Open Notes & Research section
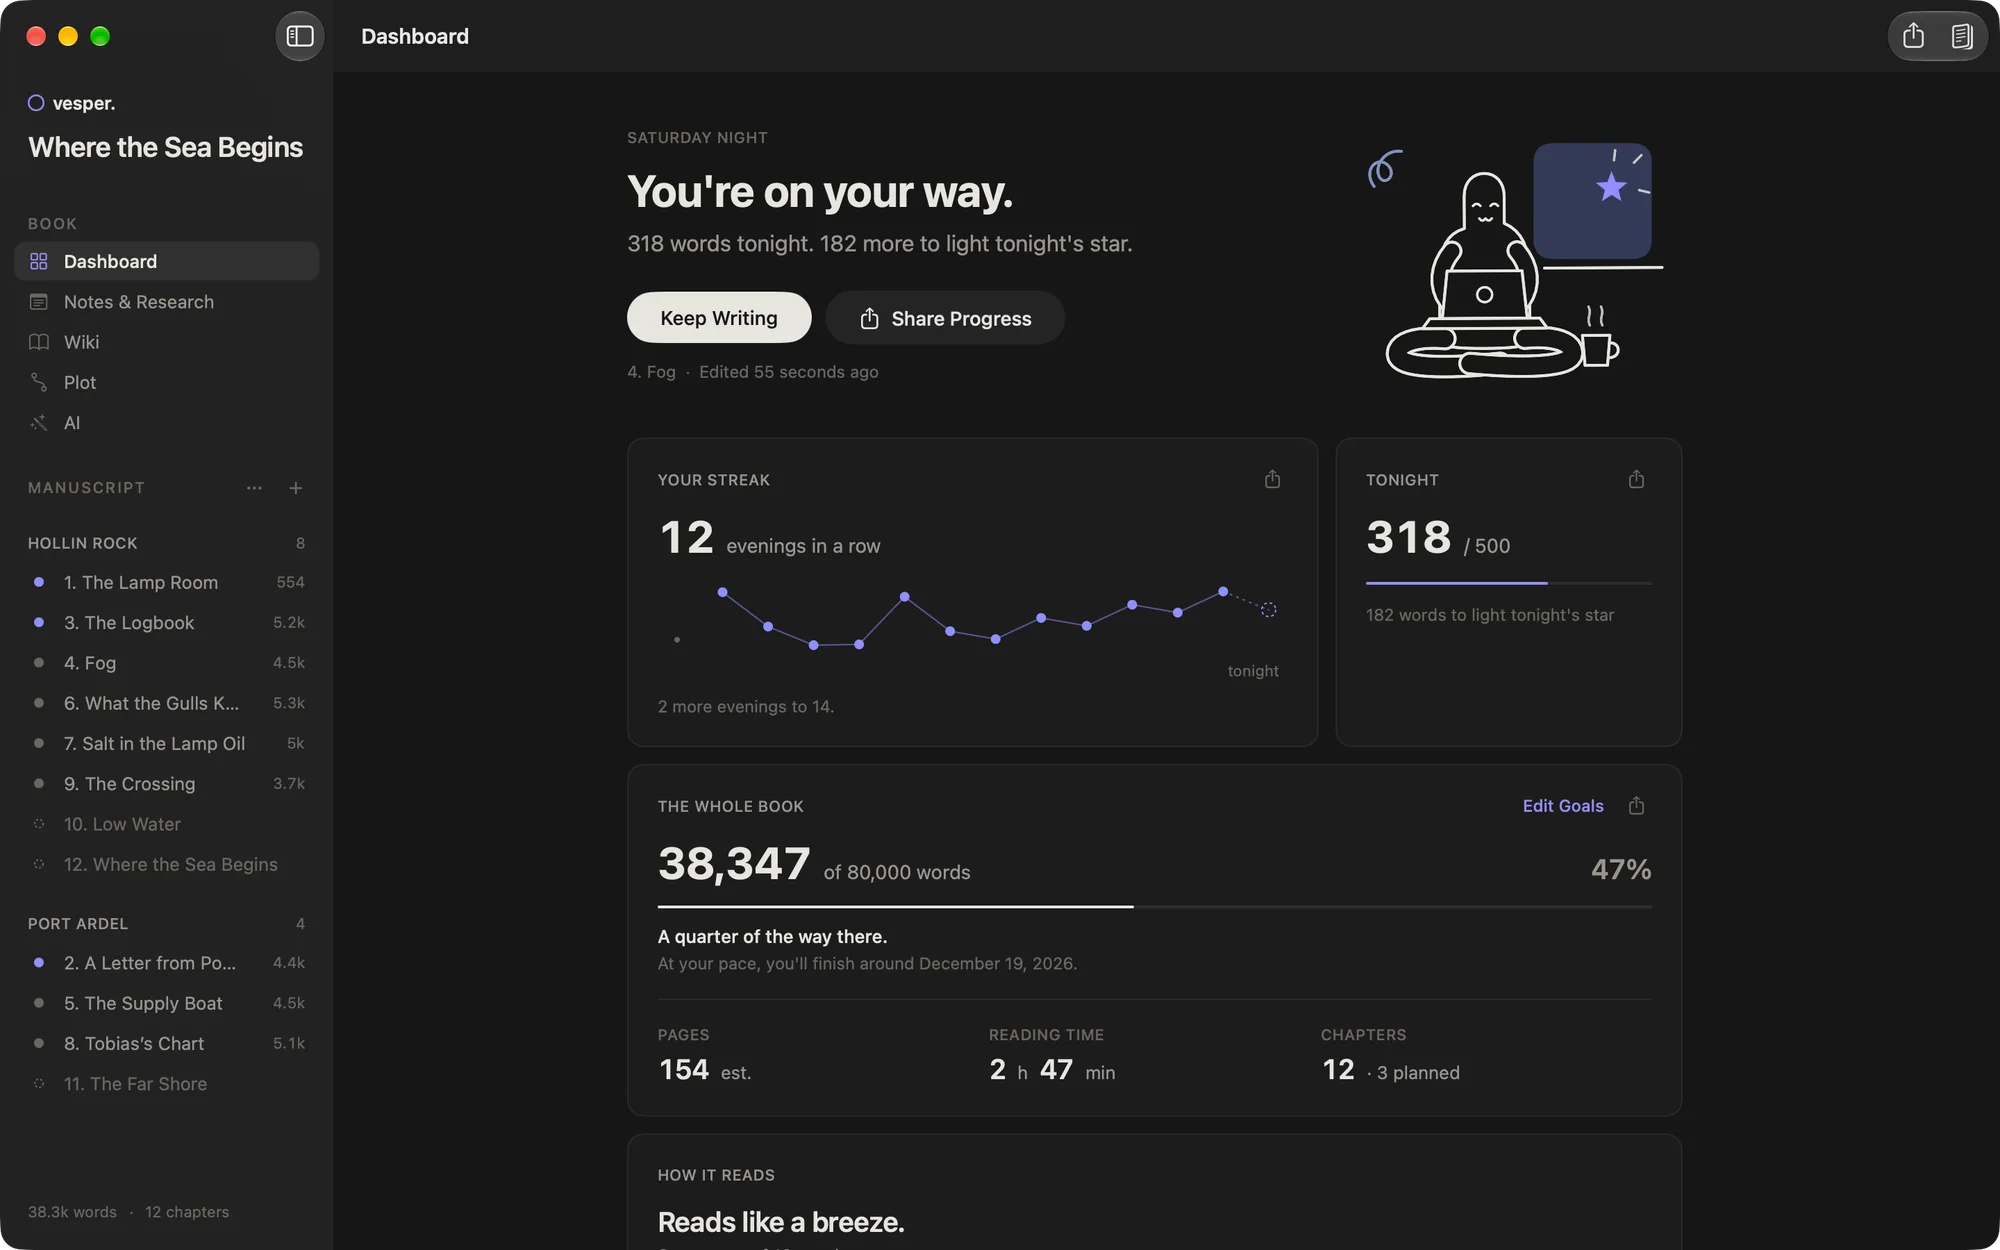The height and width of the screenshot is (1250, 2000). click(167, 302)
